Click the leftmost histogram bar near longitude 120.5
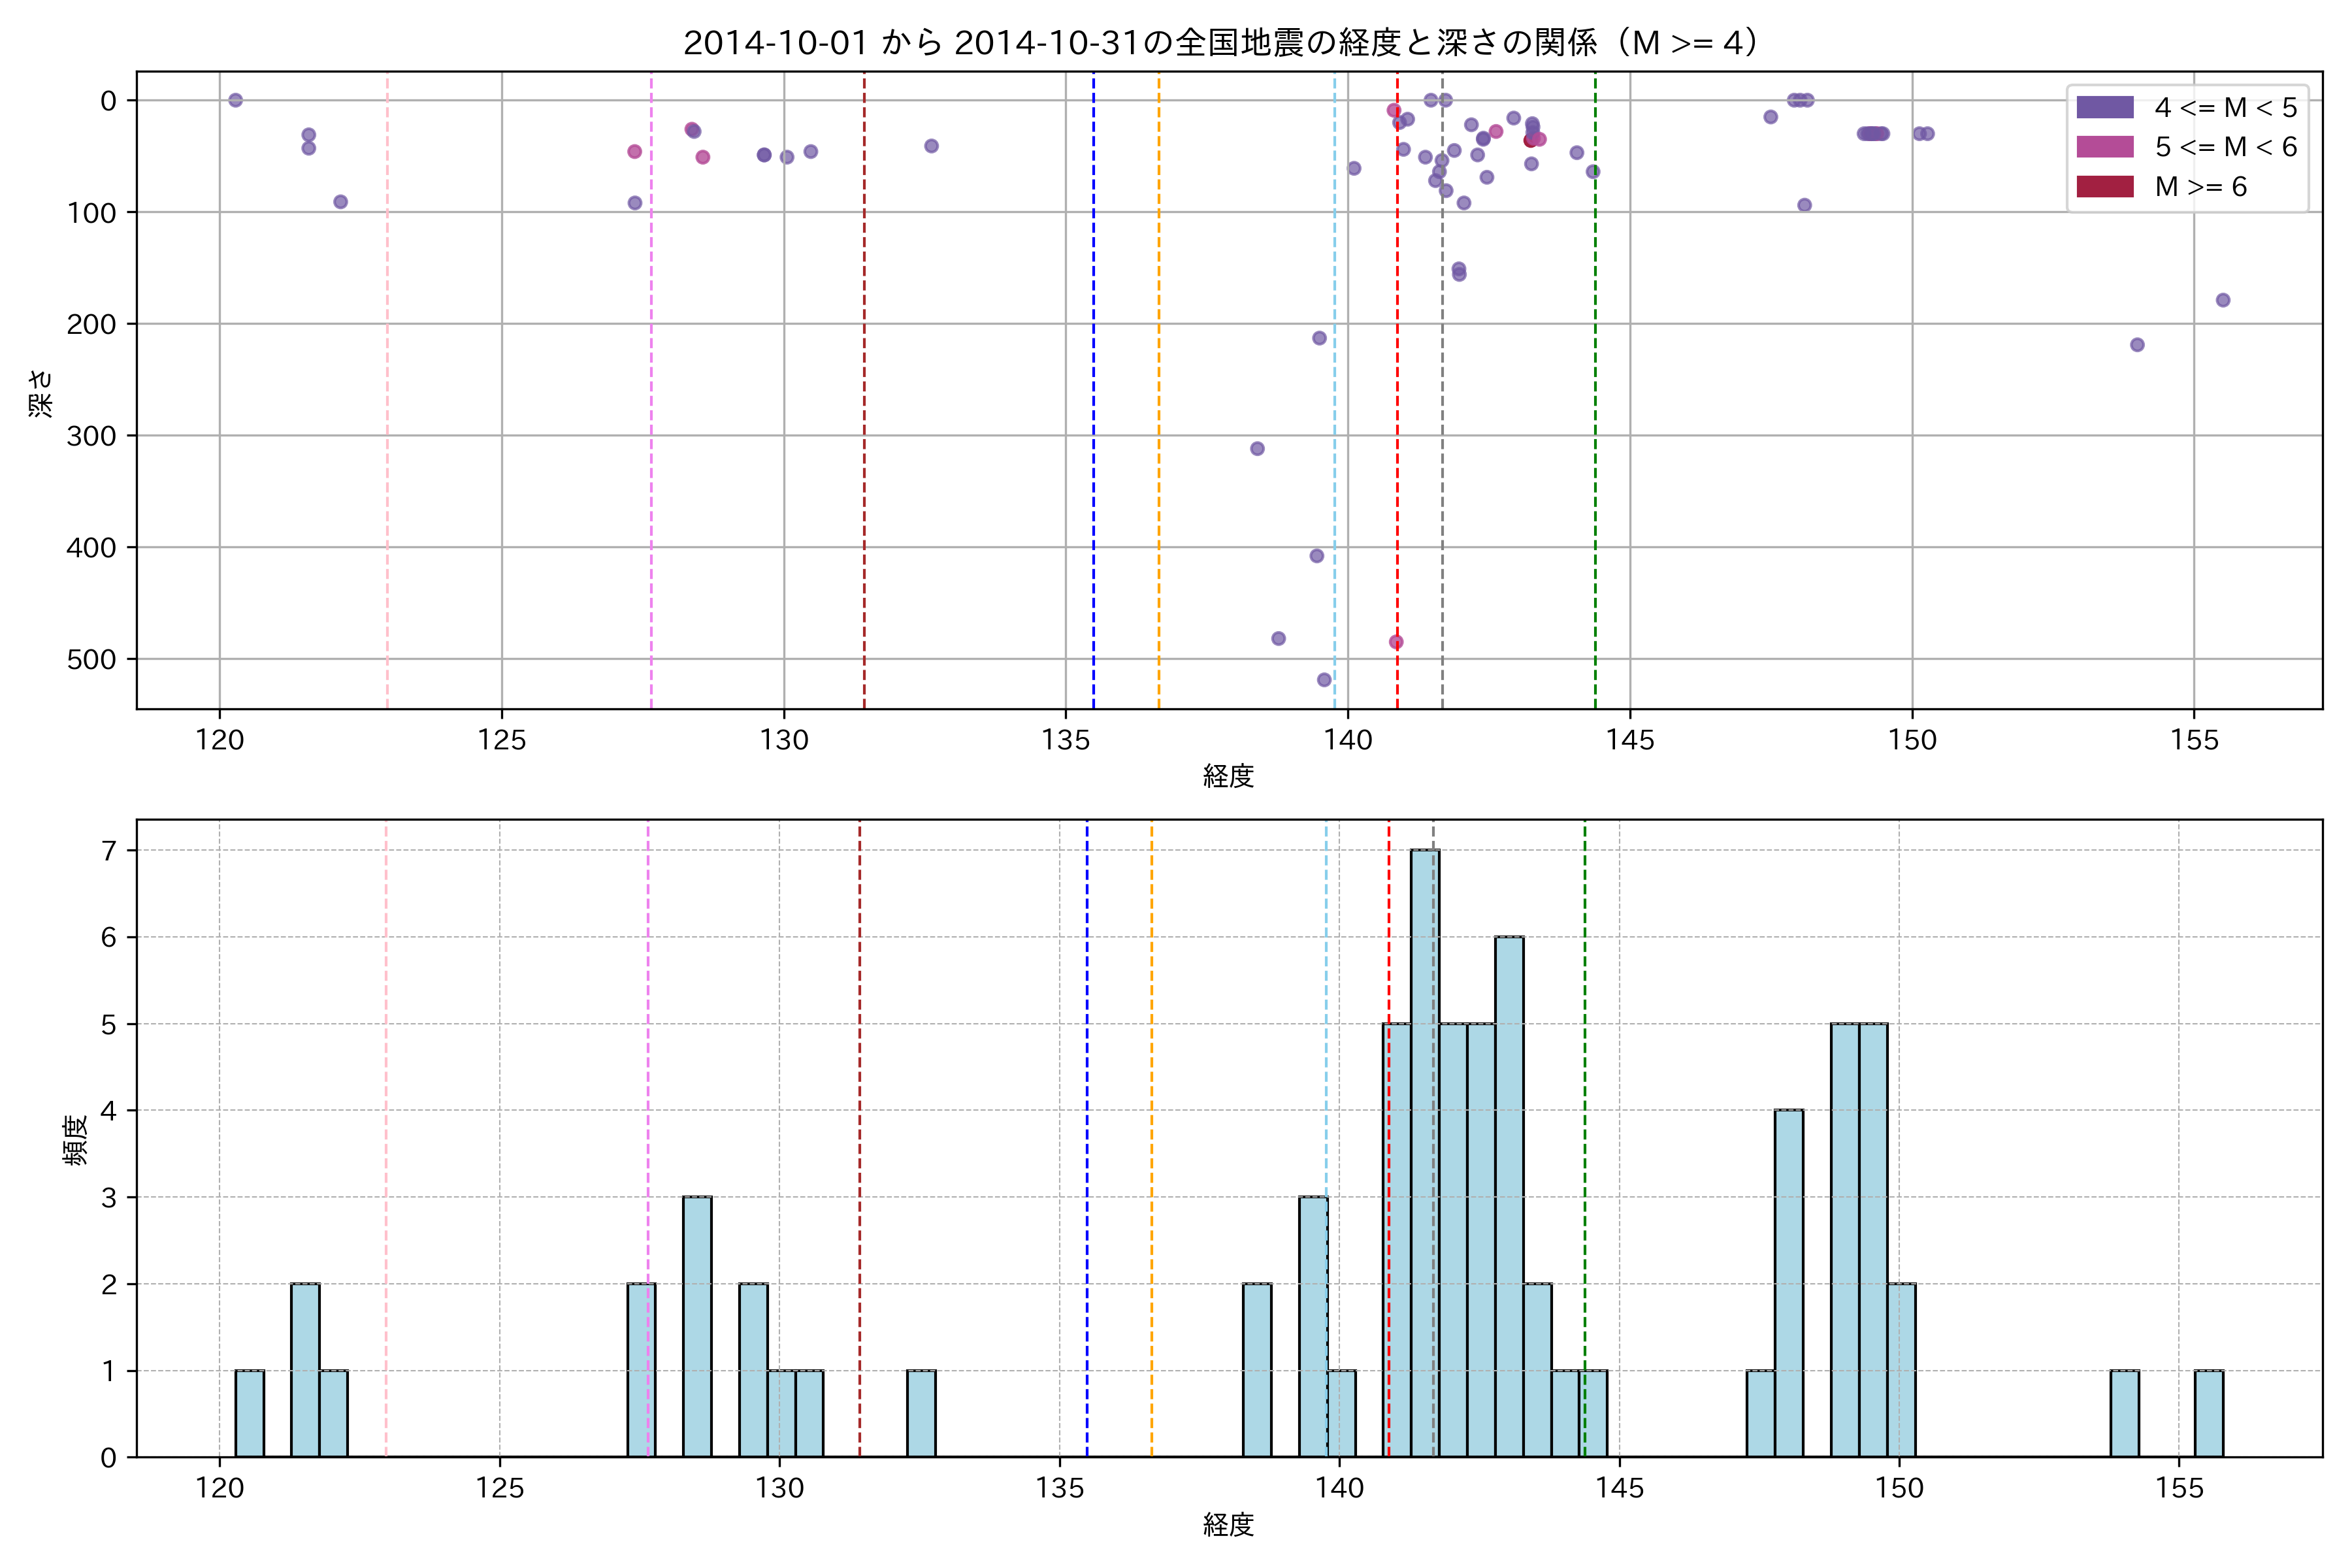Screen dimensions: 2352x1568 click(x=250, y=1413)
